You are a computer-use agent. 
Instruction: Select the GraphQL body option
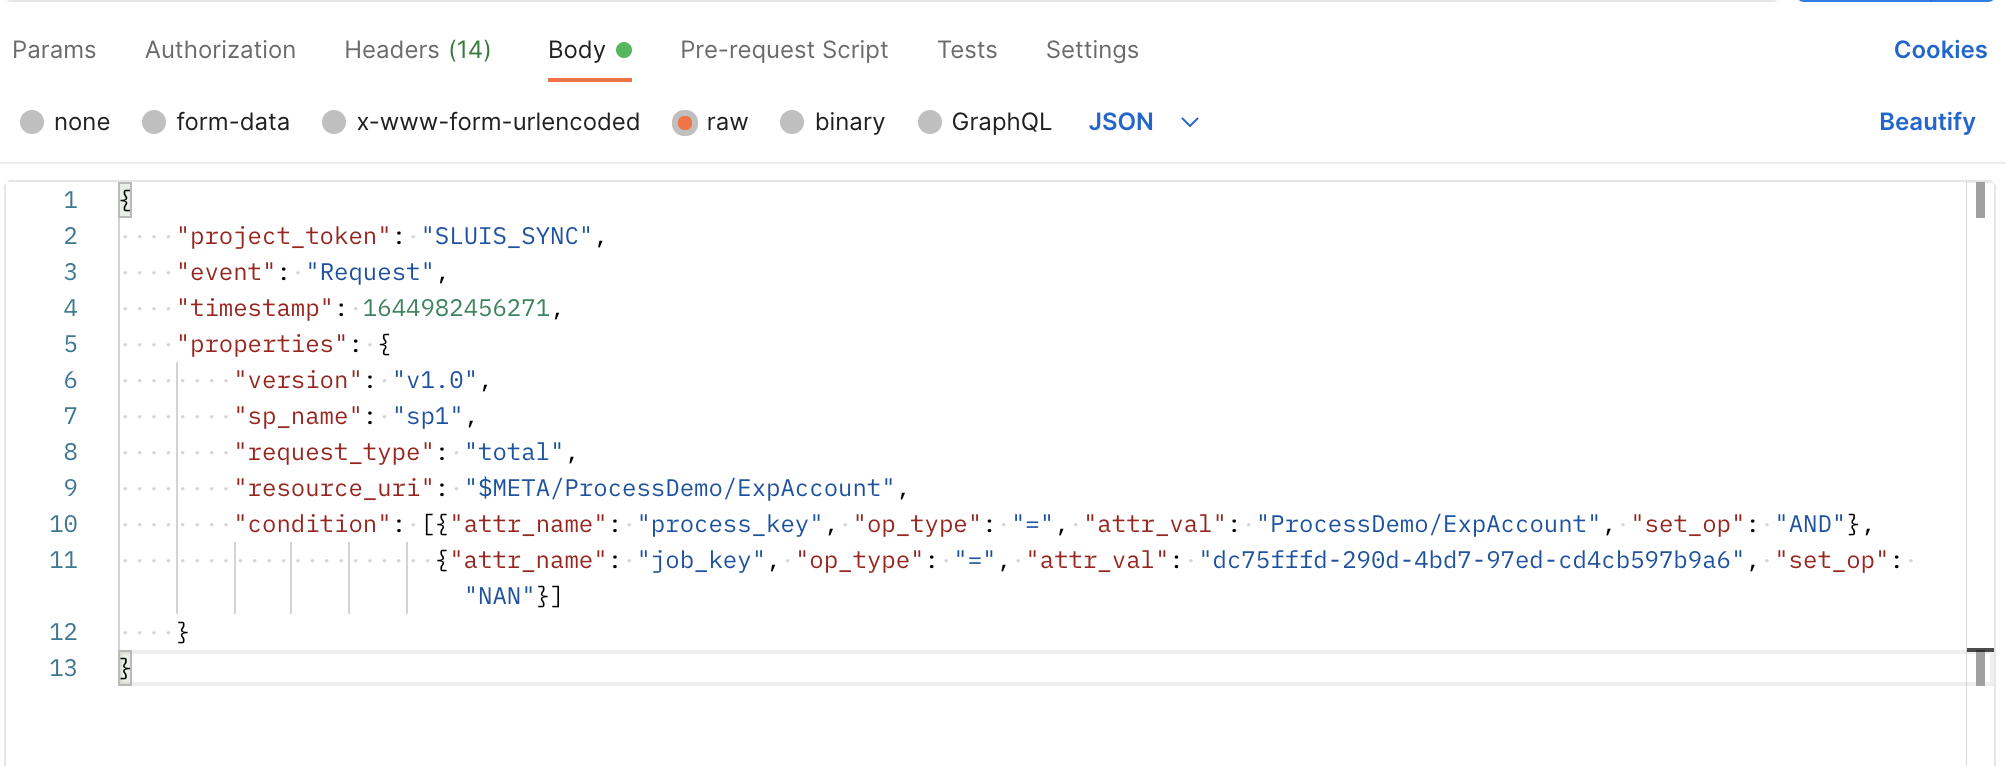click(x=985, y=122)
